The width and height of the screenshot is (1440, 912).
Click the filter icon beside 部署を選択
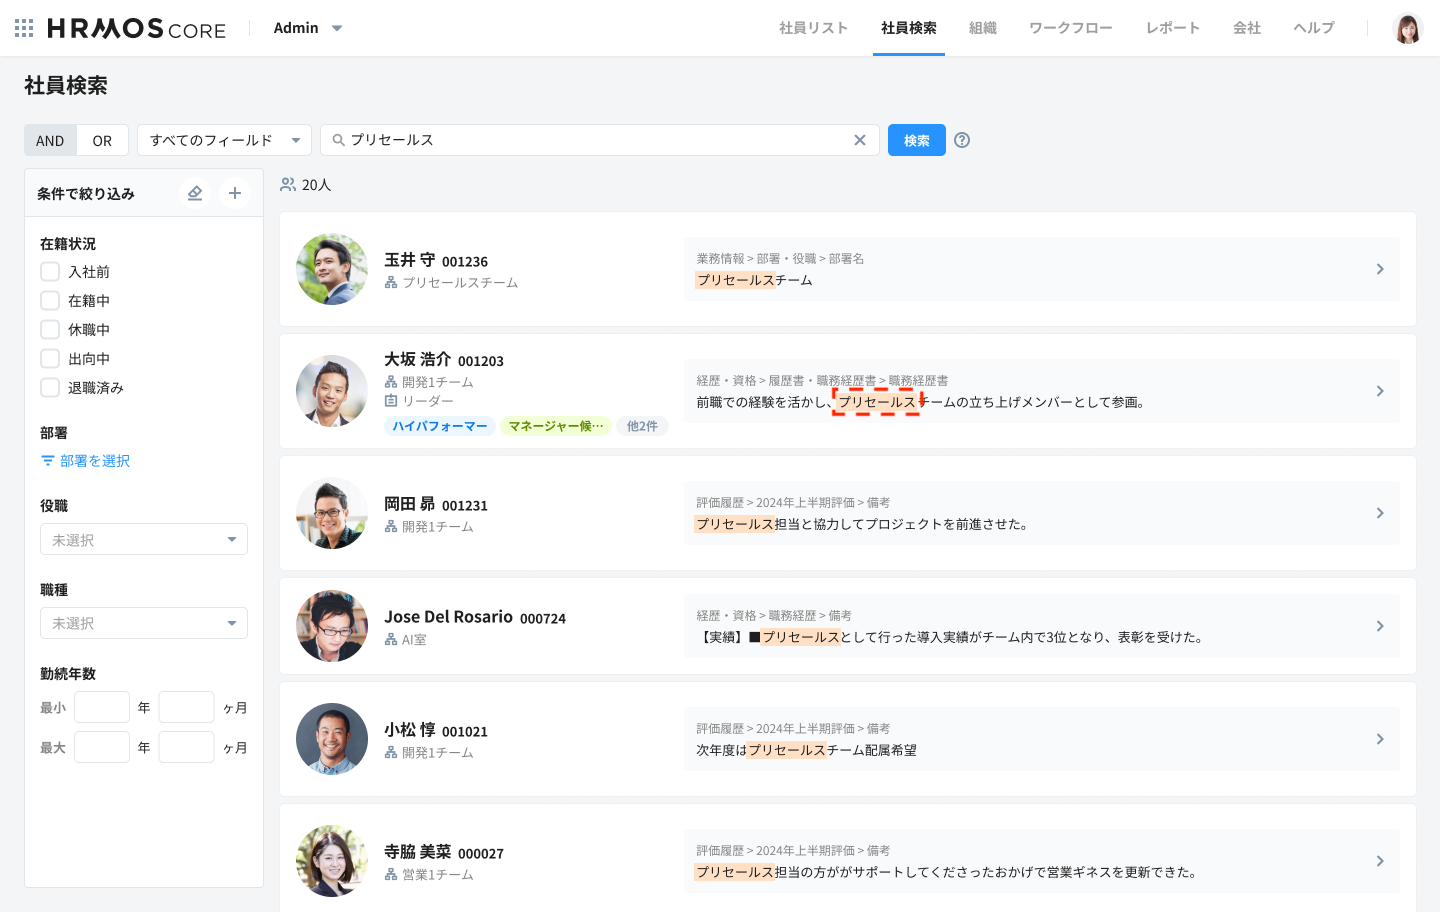47,460
